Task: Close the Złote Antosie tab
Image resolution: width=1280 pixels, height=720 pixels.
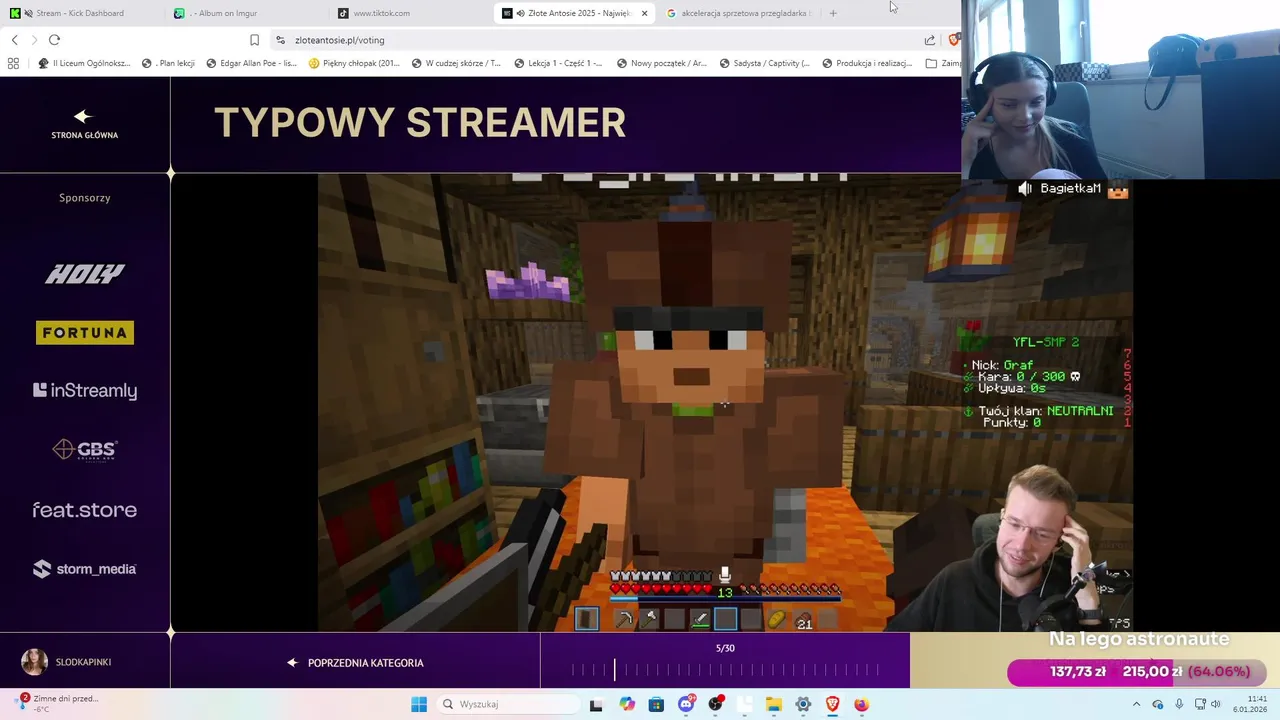Action: pos(644,13)
